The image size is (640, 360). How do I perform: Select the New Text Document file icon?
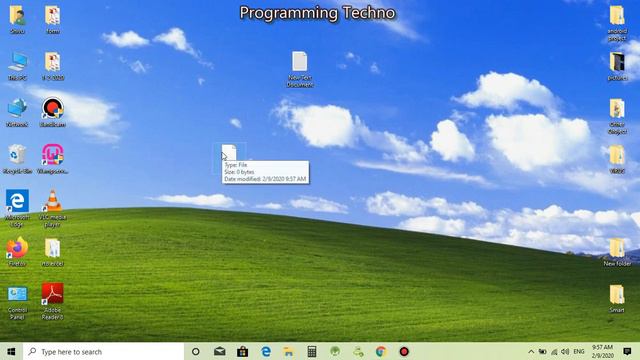click(x=300, y=69)
